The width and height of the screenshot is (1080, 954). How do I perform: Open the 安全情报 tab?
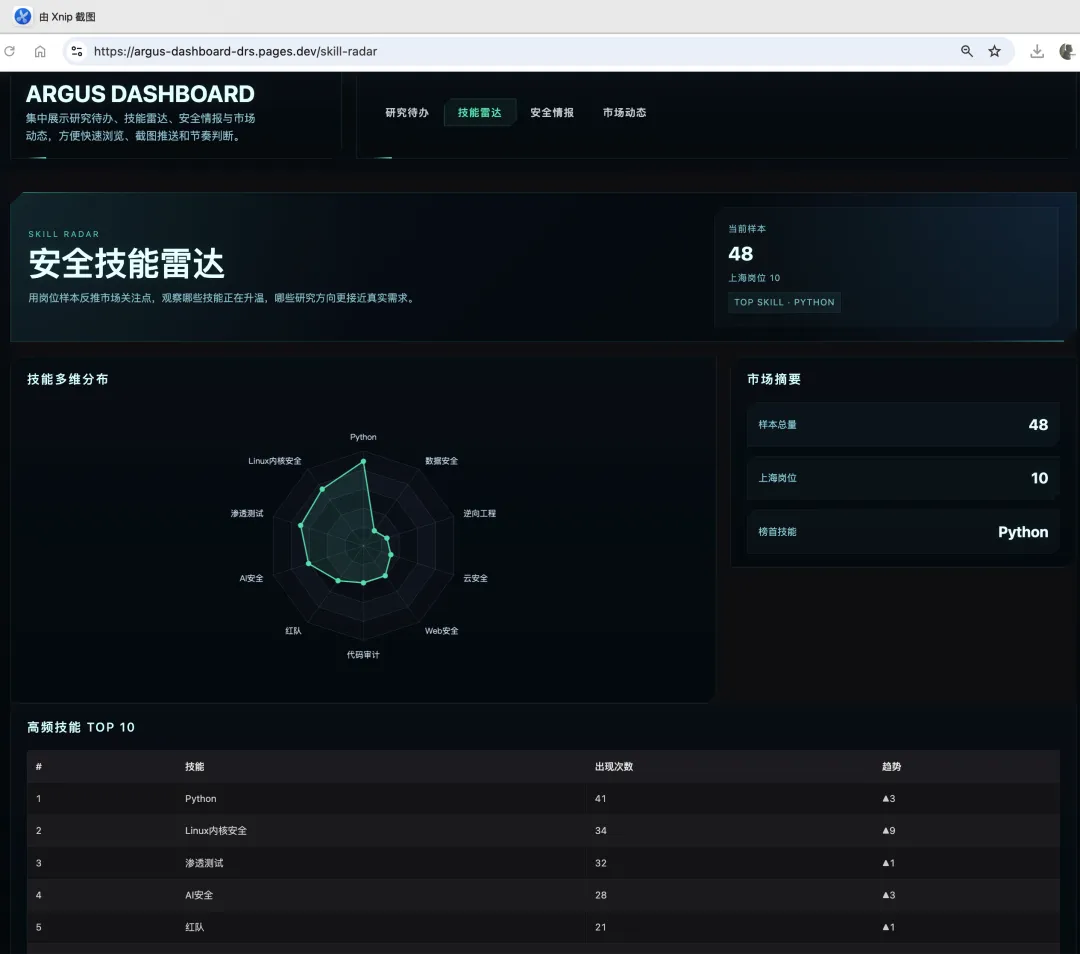click(552, 112)
